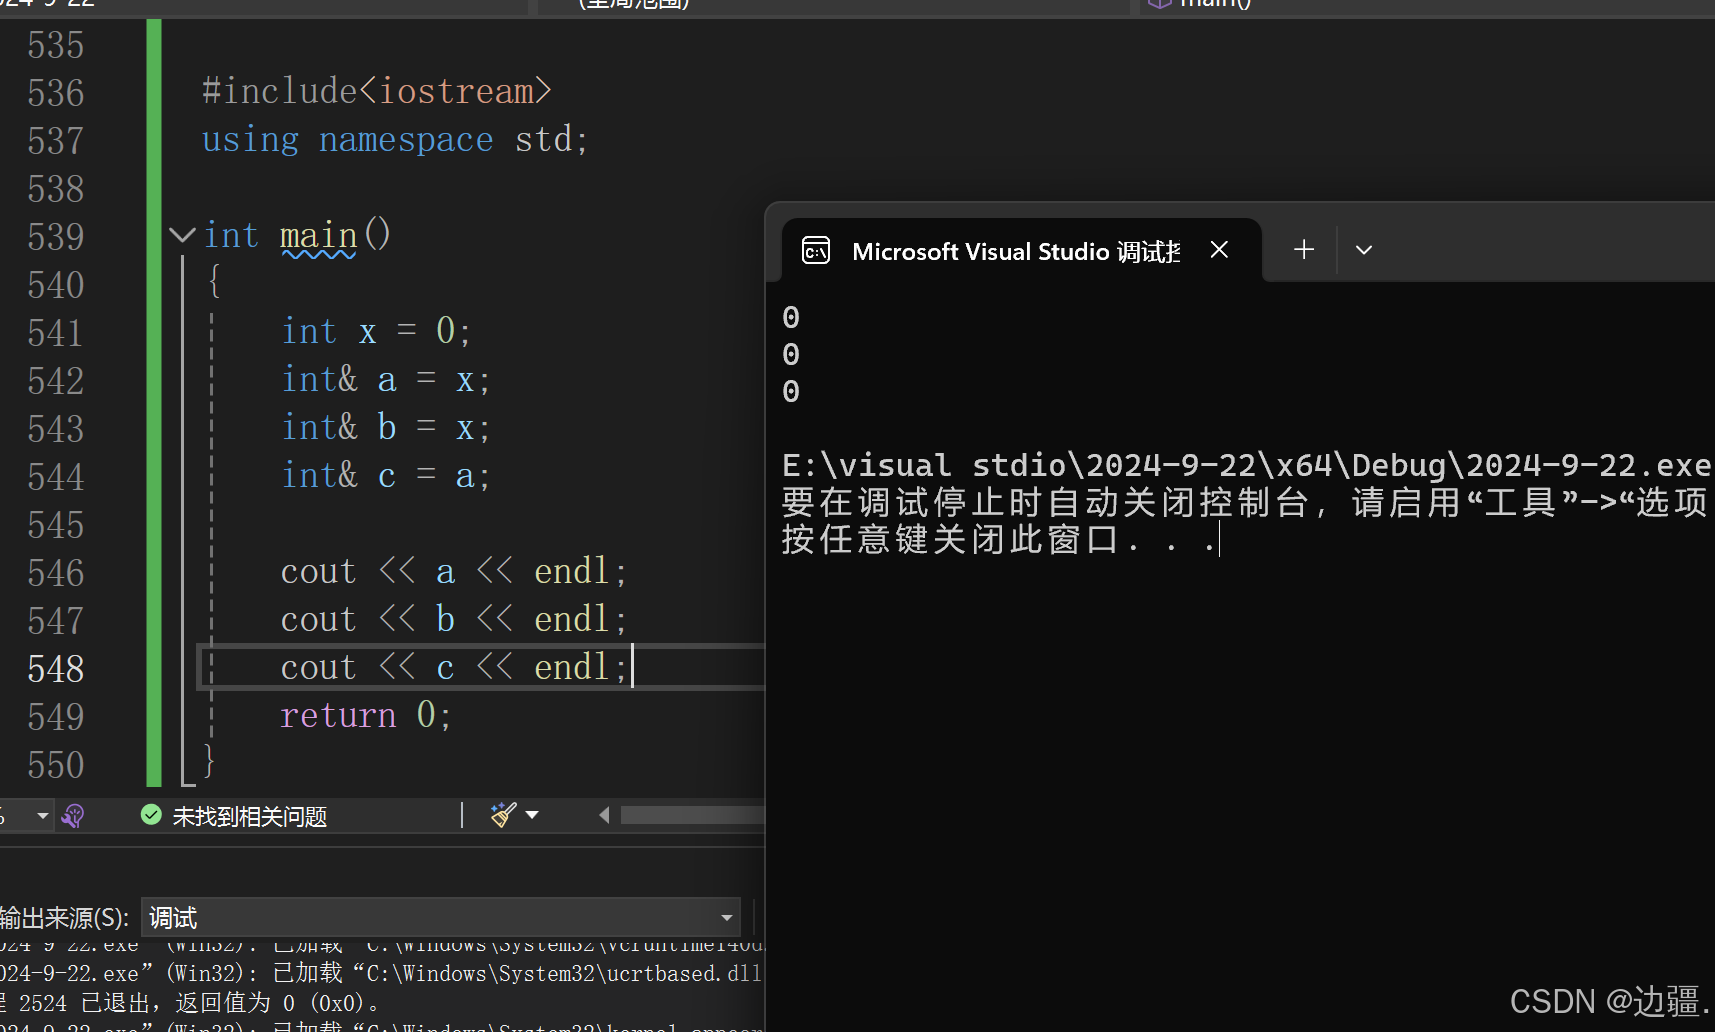Click line number 548
Image resolution: width=1715 pixels, height=1032 pixels.
(56, 669)
